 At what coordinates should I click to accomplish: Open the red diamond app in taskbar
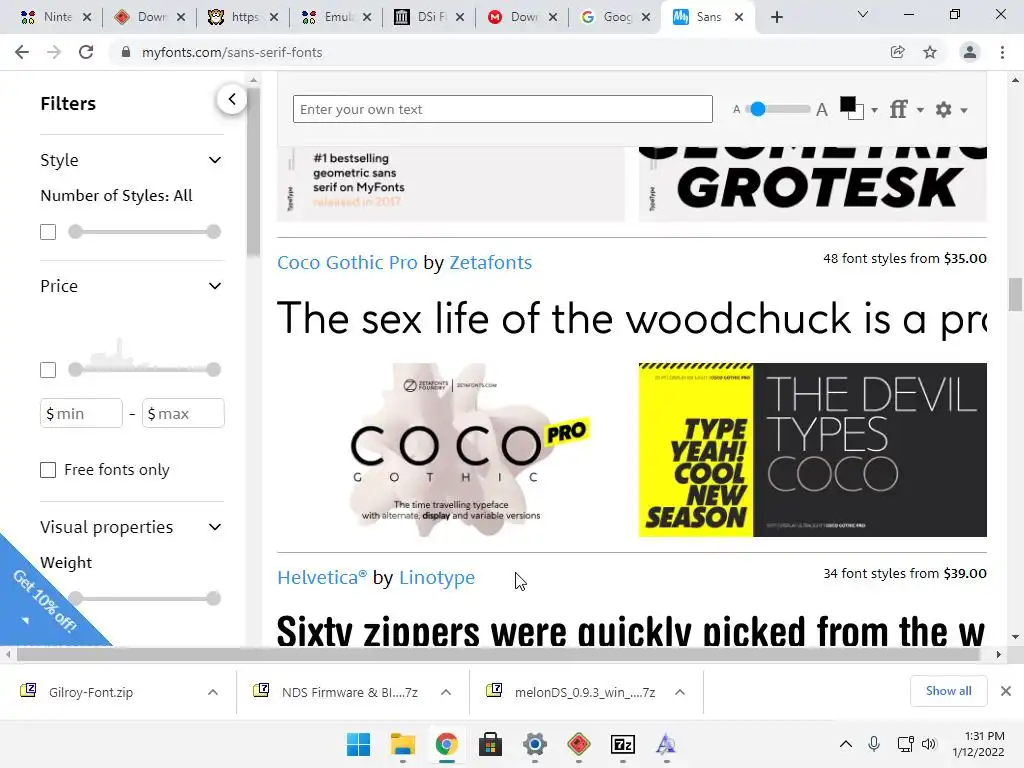[x=579, y=744]
